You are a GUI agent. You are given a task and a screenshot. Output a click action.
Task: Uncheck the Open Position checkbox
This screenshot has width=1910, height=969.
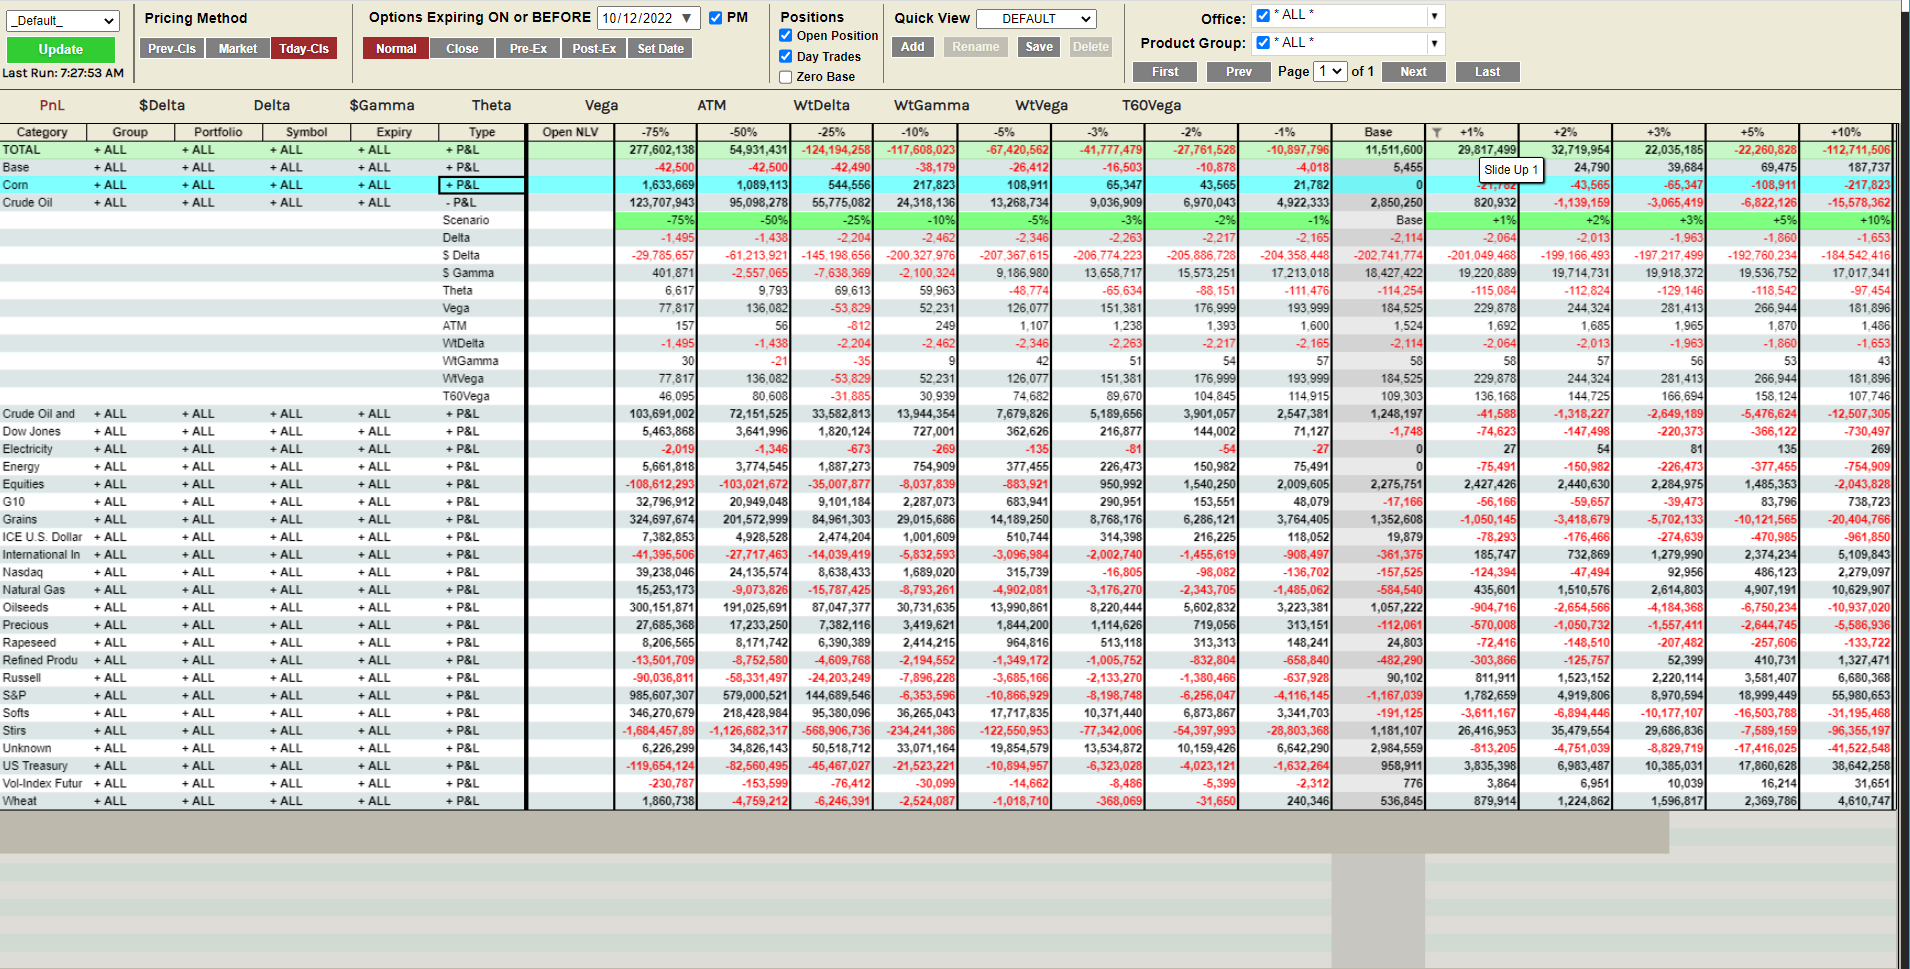pos(786,36)
